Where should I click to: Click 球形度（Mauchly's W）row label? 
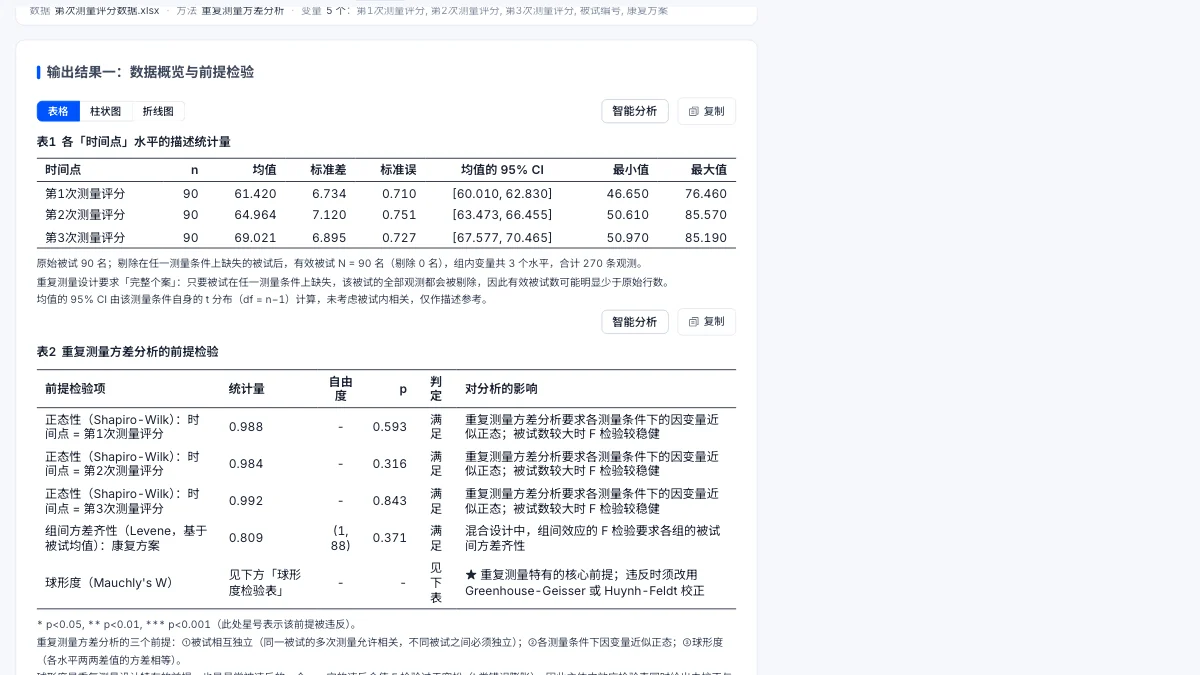[109, 583]
